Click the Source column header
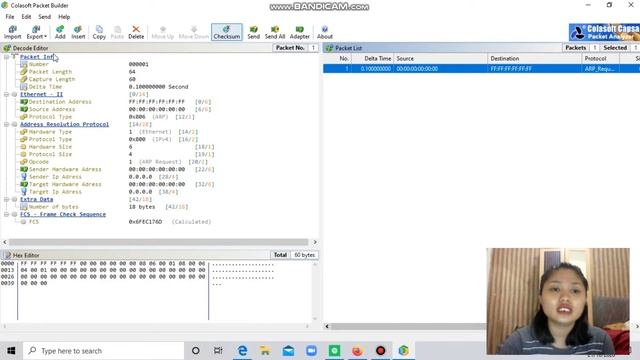This screenshot has width=640, height=360. 441,58
